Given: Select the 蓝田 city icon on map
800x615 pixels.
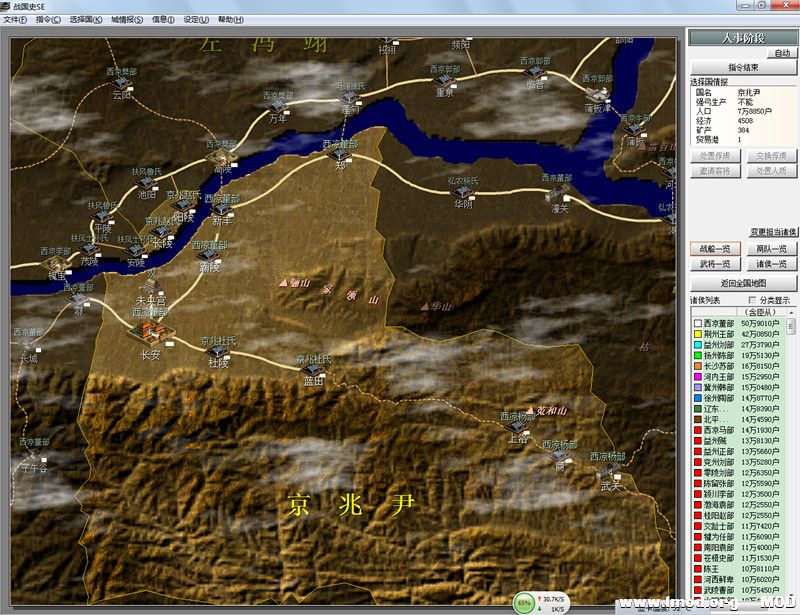Looking at the screenshot, I should point(312,367).
